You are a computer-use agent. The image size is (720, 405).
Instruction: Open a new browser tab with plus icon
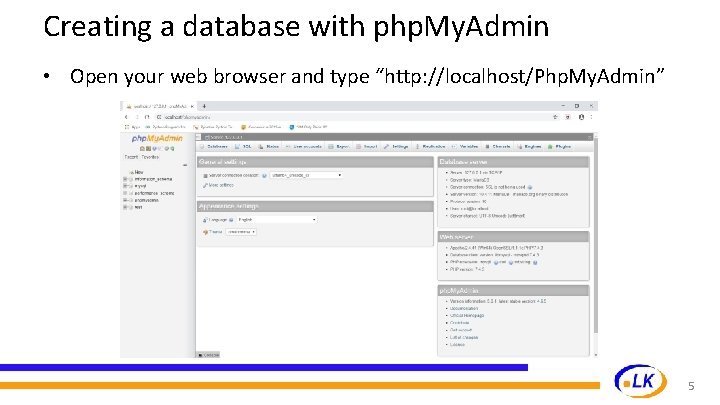click(204, 106)
